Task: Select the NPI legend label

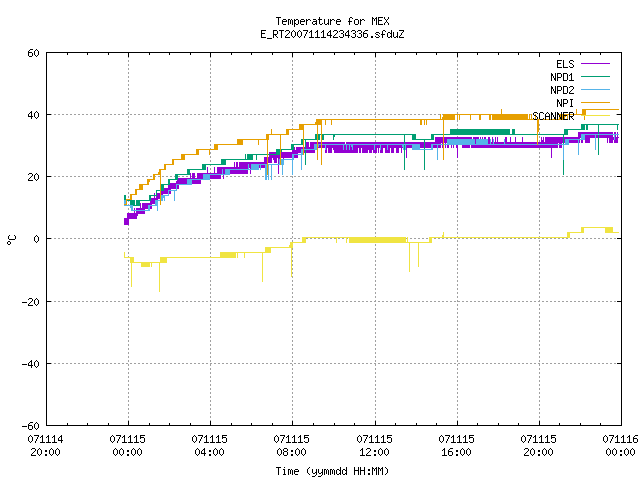Action: (565, 103)
